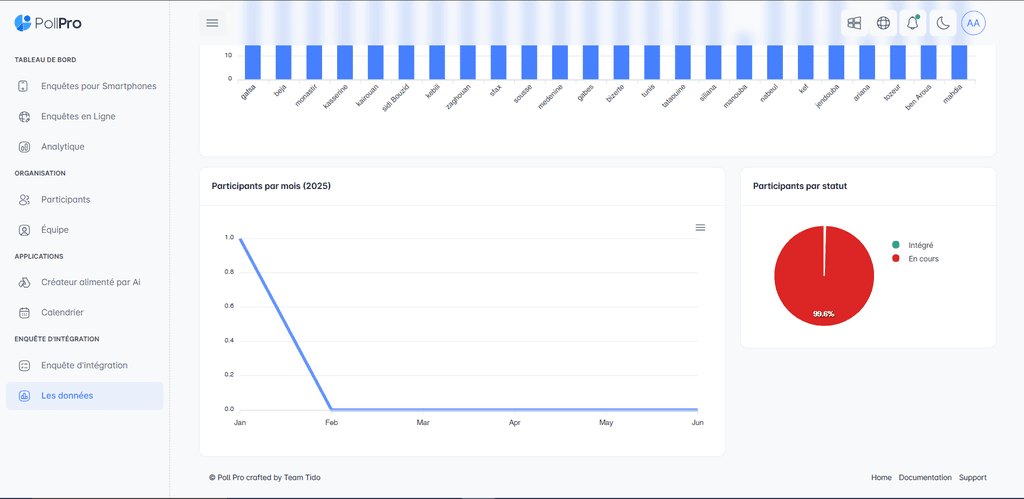Open the globe language selector
This screenshot has height=499, width=1024.
(x=883, y=23)
